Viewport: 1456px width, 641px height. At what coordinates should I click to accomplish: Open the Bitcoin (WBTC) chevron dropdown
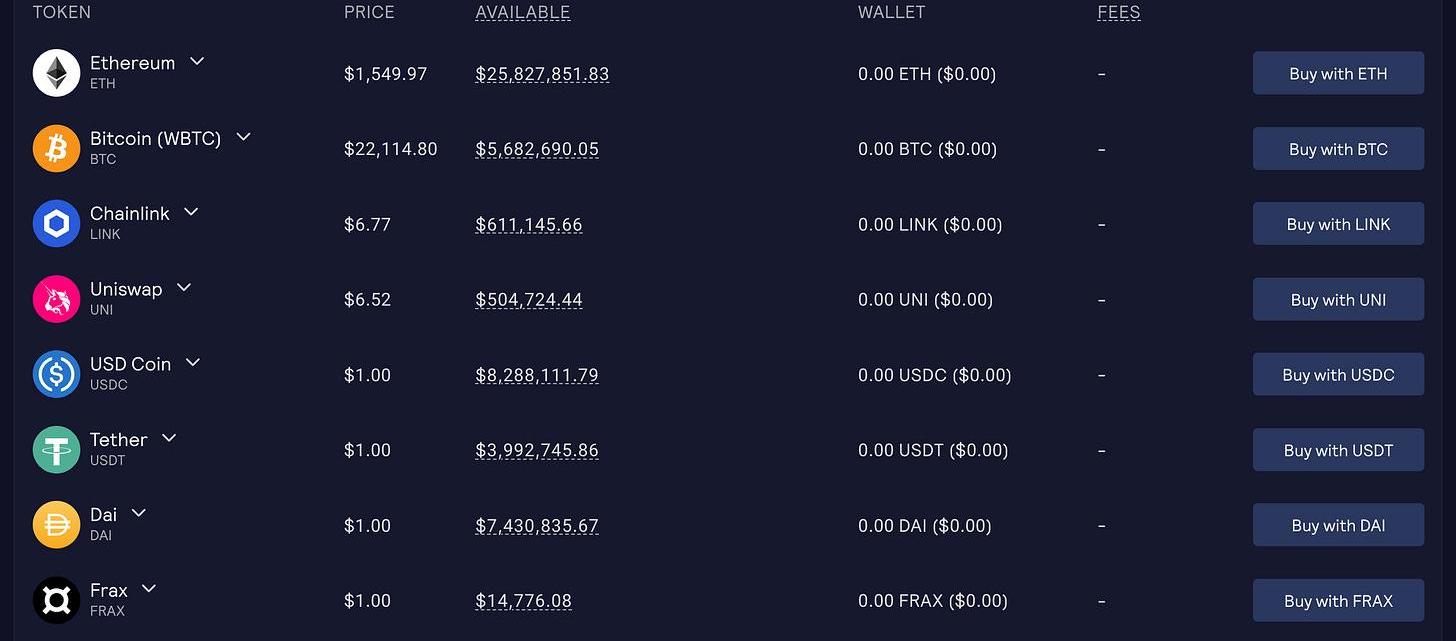[x=243, y=137]
